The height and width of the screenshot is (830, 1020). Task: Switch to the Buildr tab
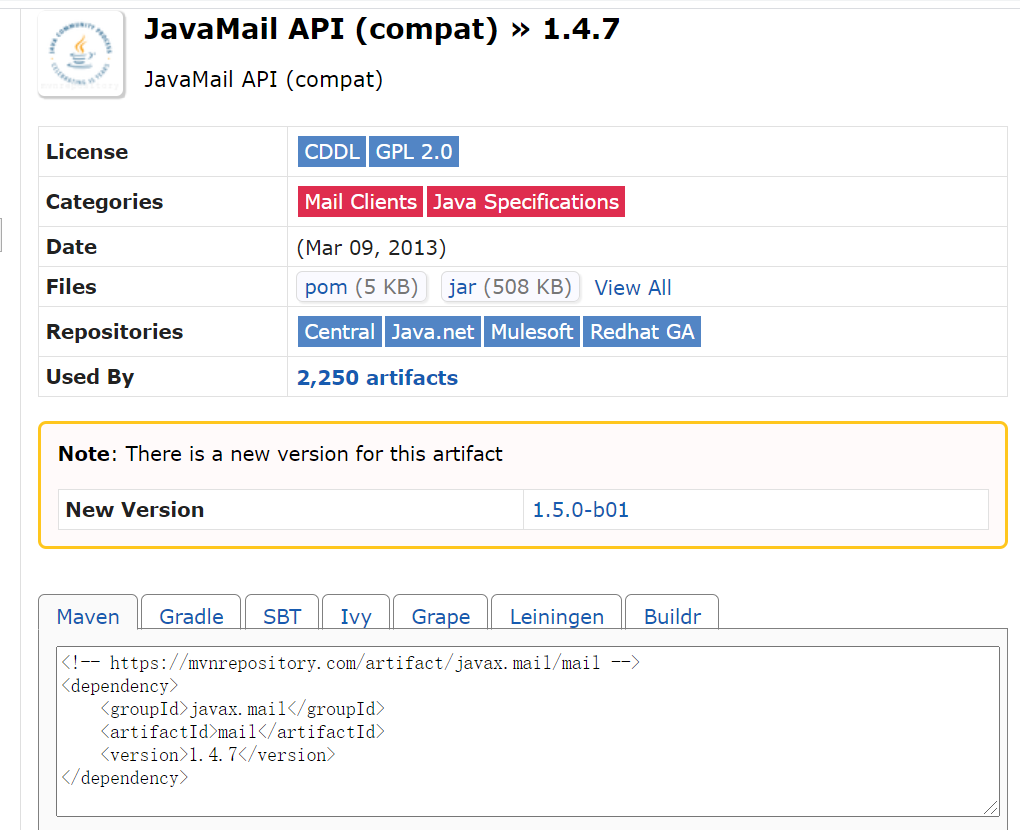tap(672, 613)
